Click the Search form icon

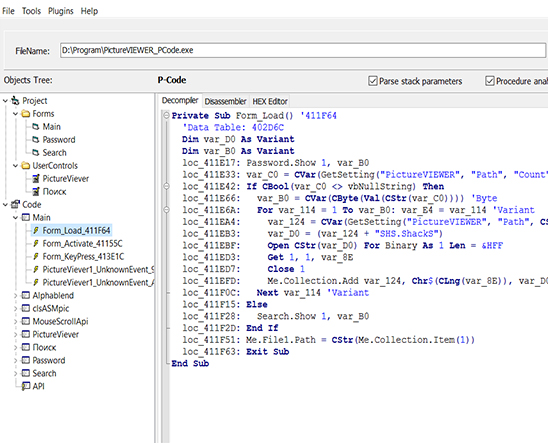click(36, 153)
